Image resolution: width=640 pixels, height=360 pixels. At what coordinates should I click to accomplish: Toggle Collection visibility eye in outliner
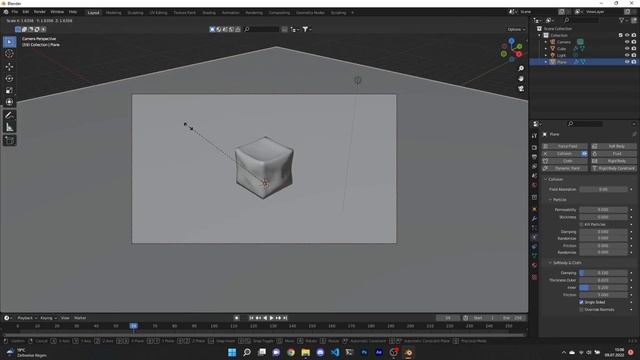tap(627, 35)
